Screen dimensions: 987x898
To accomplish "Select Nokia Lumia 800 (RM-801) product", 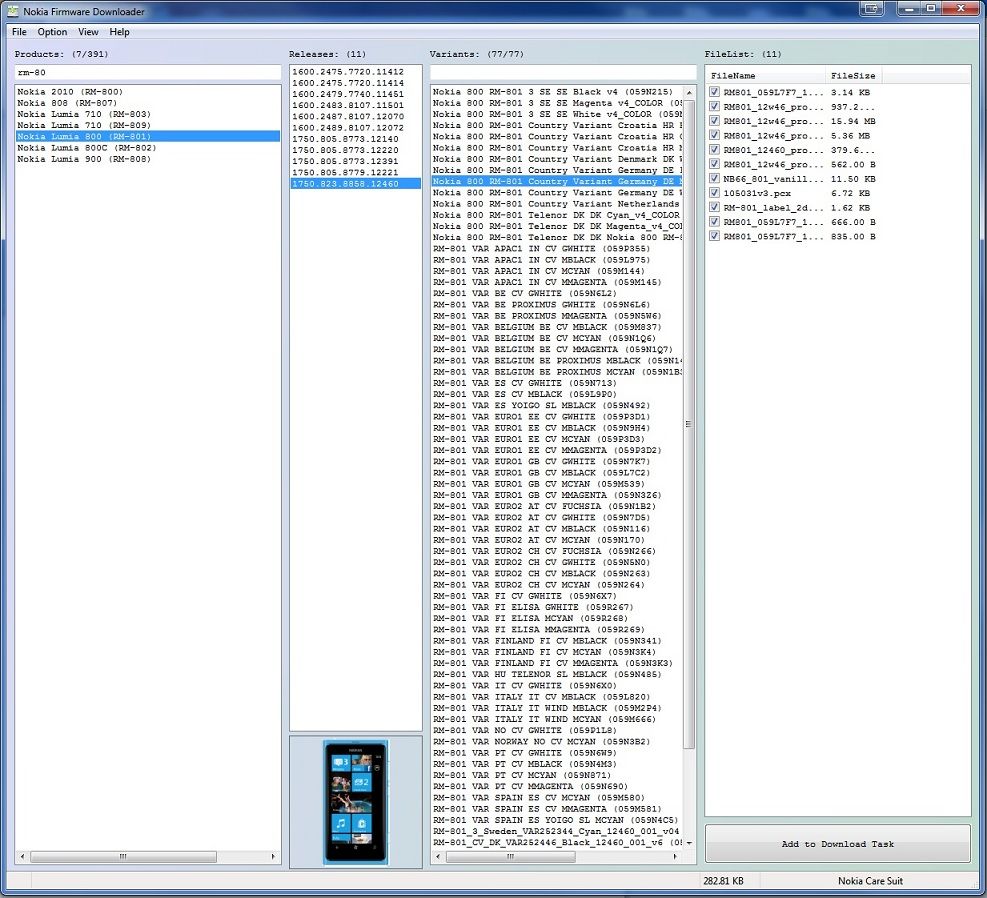I will (x=148, y=136).
